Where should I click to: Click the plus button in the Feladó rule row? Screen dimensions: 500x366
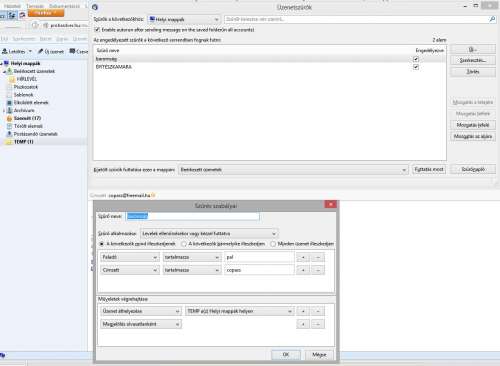[303, 257]
